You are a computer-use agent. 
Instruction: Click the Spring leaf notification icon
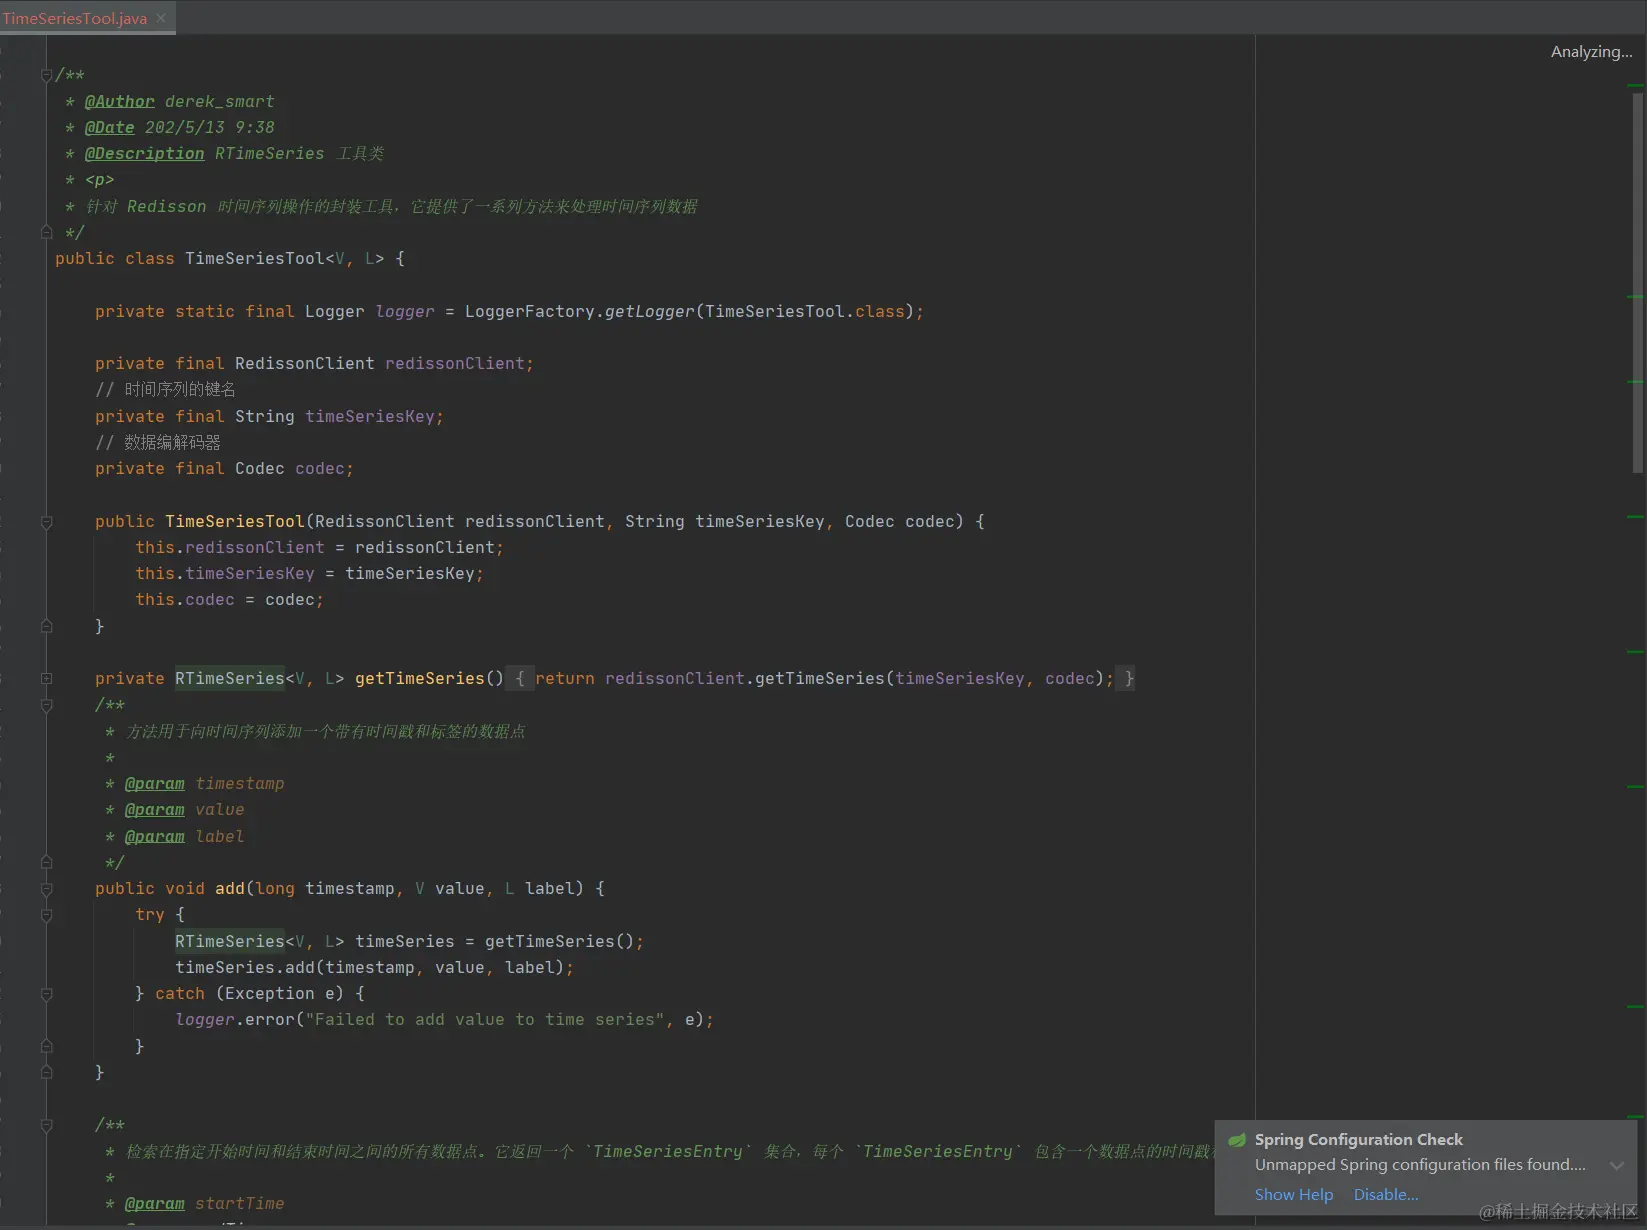pos(1237,1140)
